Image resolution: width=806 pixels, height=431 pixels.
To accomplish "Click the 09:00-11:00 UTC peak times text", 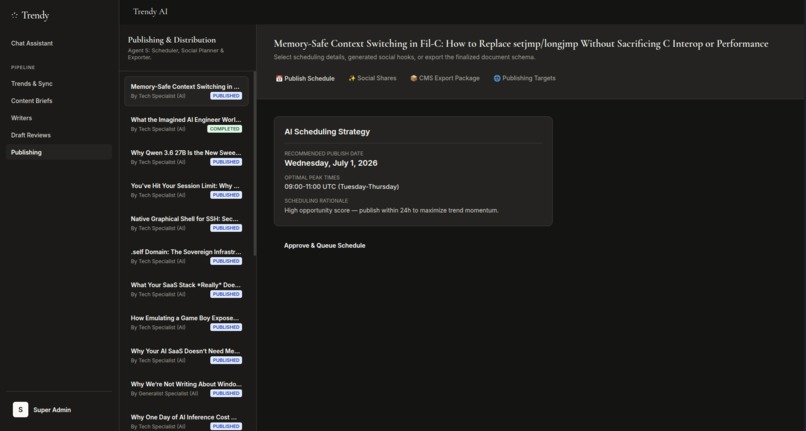I will click(x=342, y=187).
